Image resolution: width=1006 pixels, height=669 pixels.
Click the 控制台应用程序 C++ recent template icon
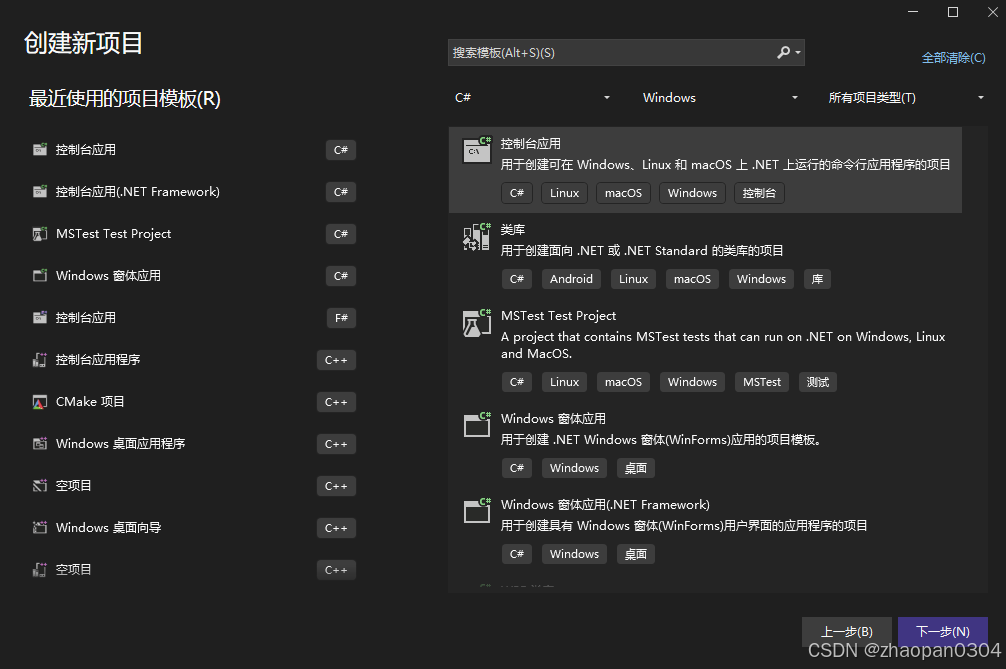point(40,360)
